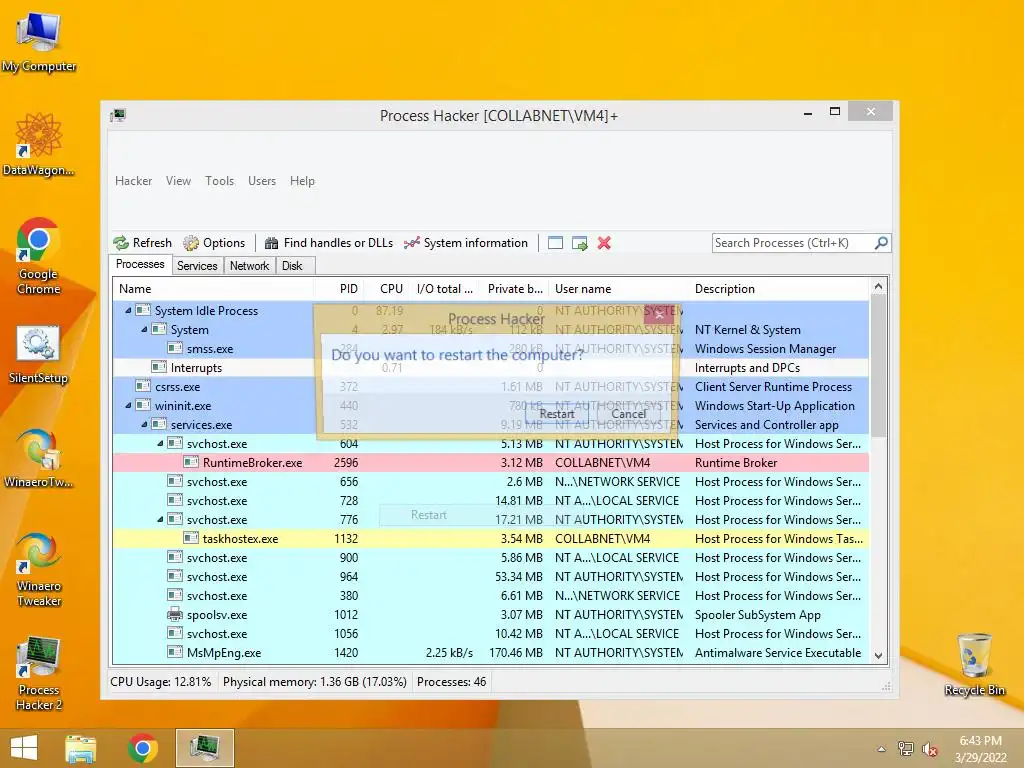
Task: Close the restart confirmation dialog
Action: pos(659,314)
